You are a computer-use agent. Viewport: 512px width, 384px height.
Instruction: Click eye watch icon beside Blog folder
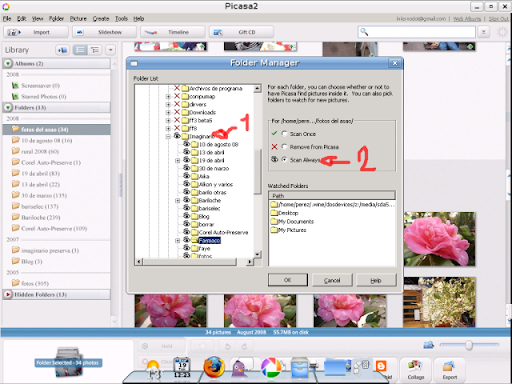pos(187,216)
